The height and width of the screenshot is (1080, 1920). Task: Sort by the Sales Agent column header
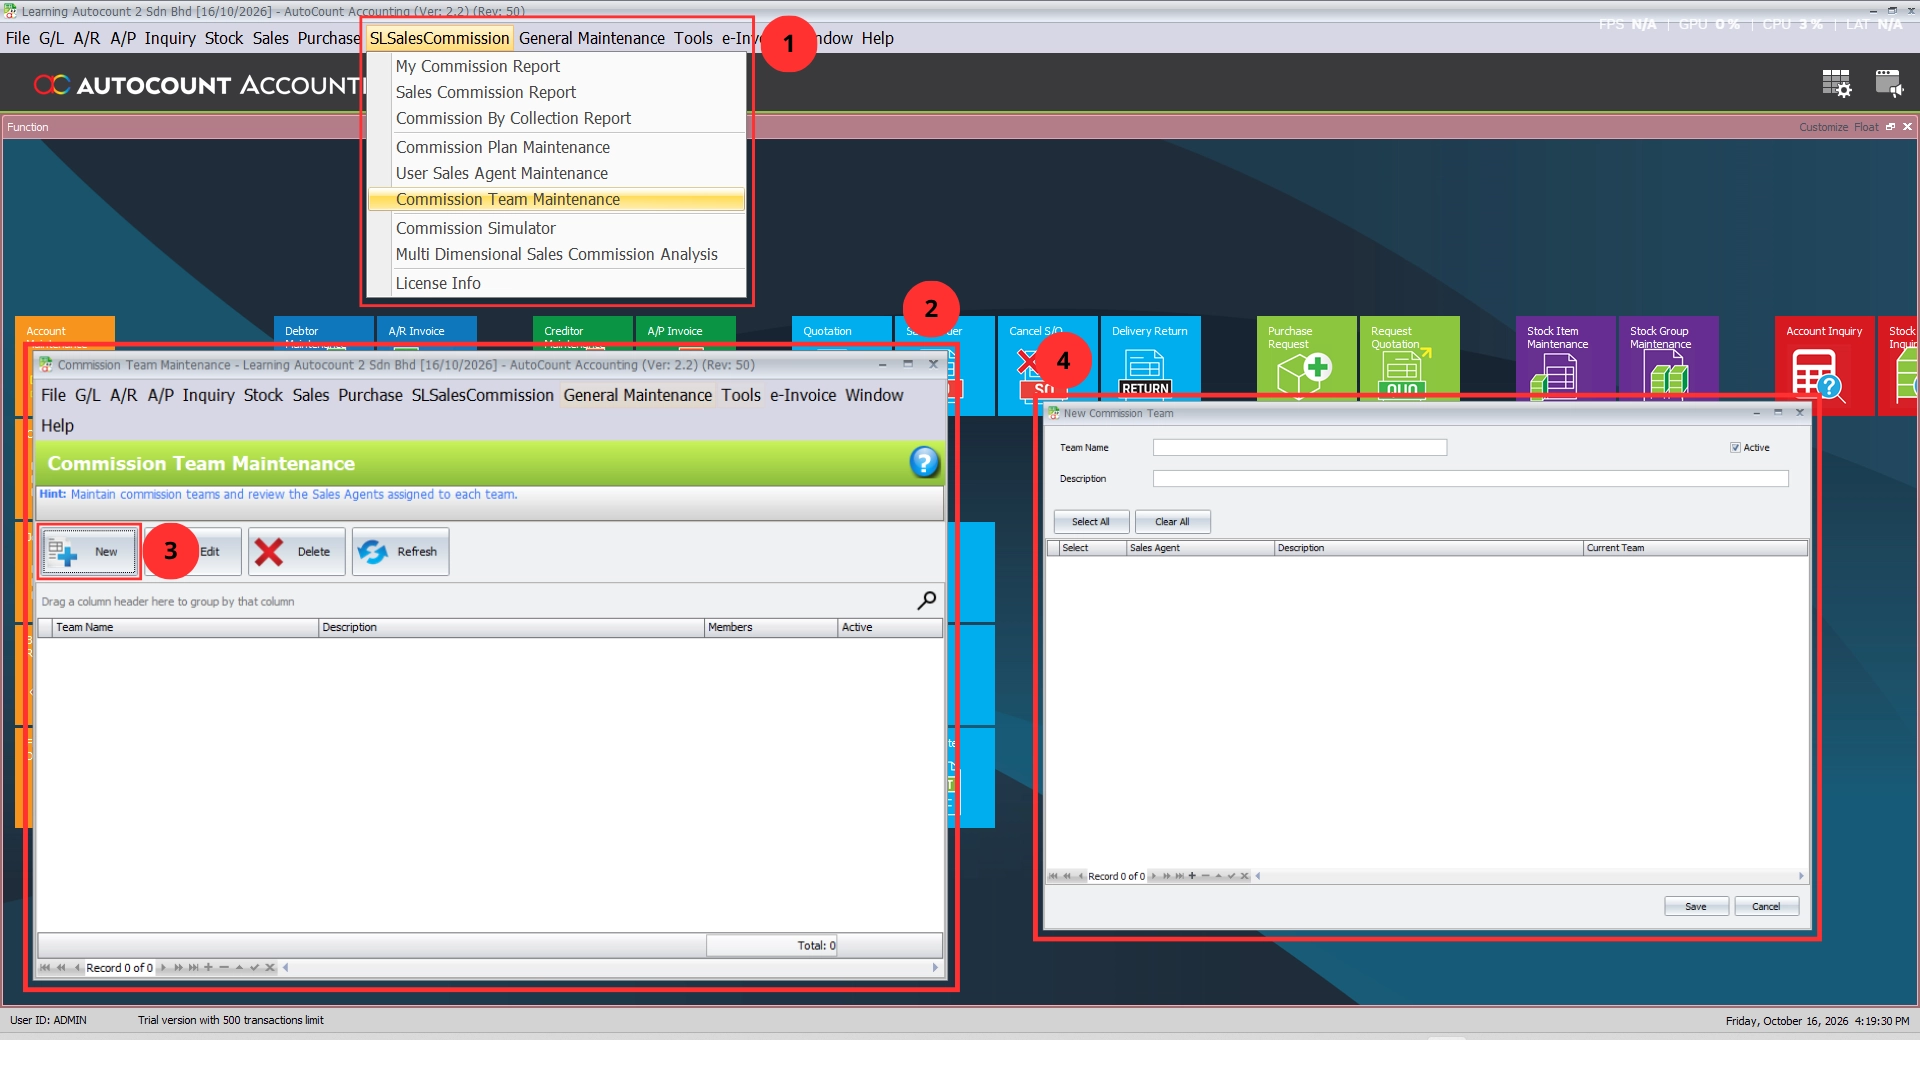(x=1200, y=548)
